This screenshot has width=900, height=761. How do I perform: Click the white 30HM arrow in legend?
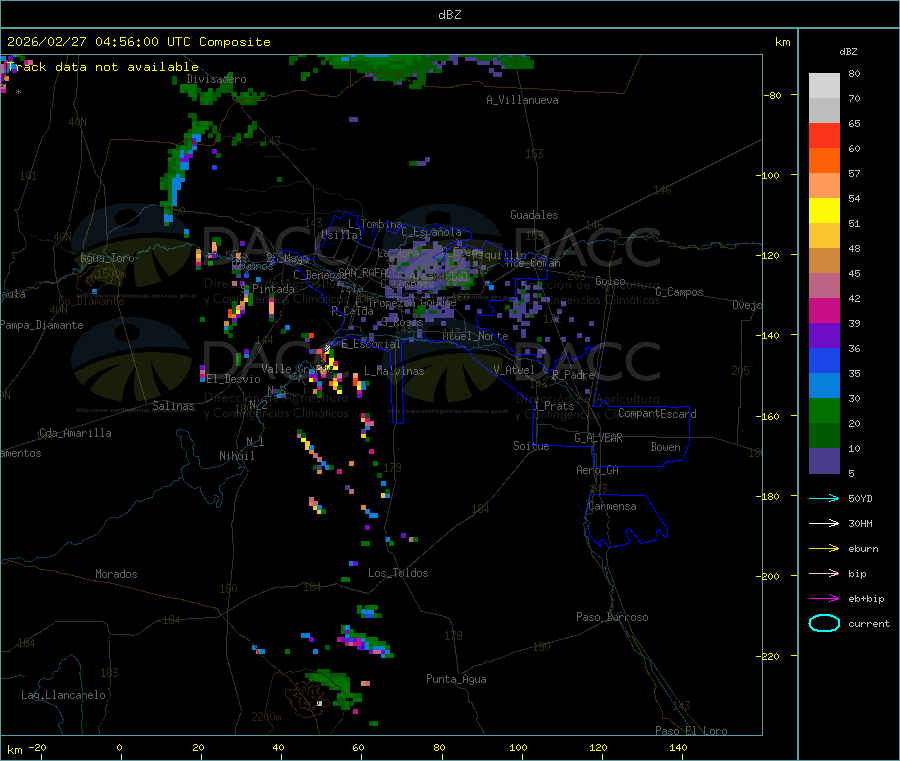[x=824, y=523]
